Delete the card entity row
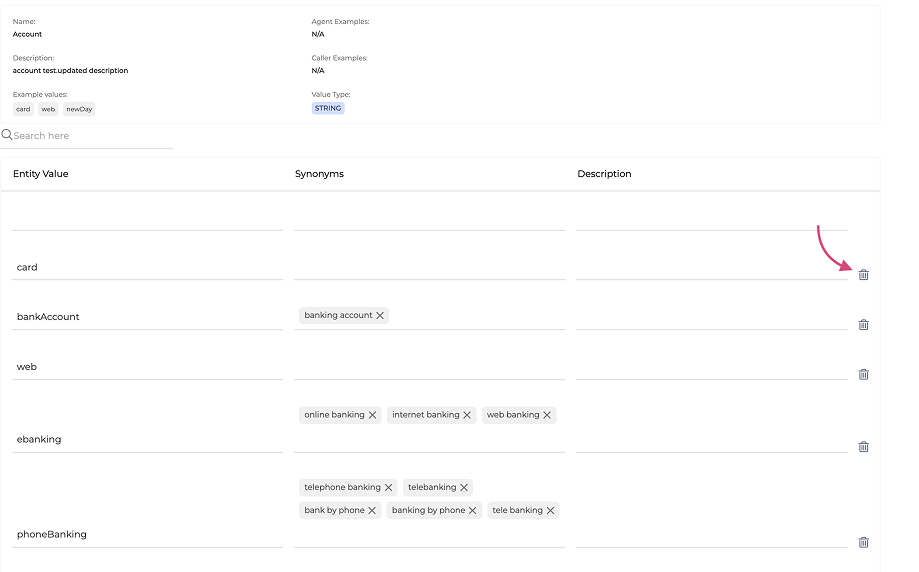 [863, 275]
